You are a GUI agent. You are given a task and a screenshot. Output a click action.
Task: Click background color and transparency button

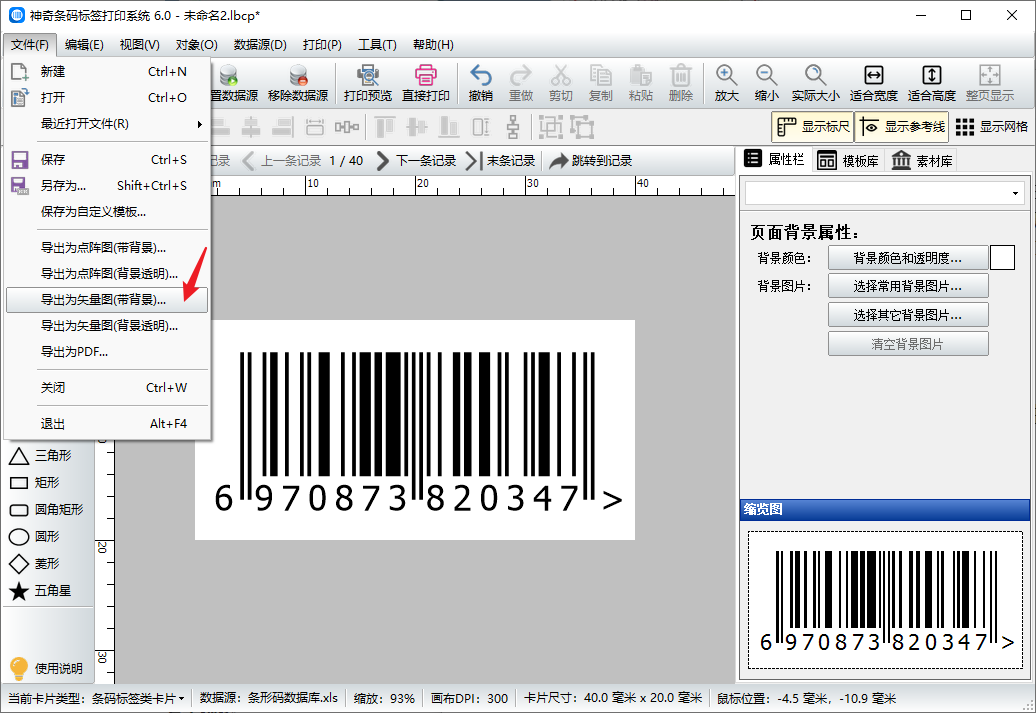pyautogui.click(x=908, y=258)
